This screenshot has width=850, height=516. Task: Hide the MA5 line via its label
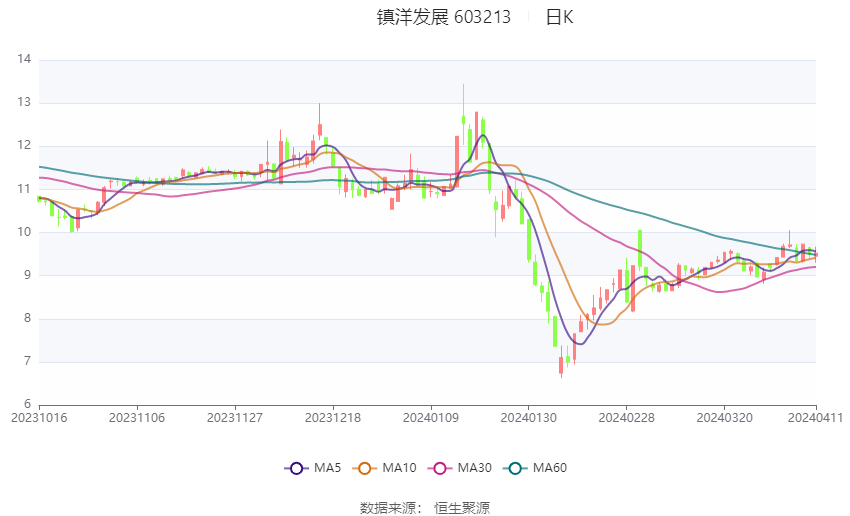click(327, 468)
